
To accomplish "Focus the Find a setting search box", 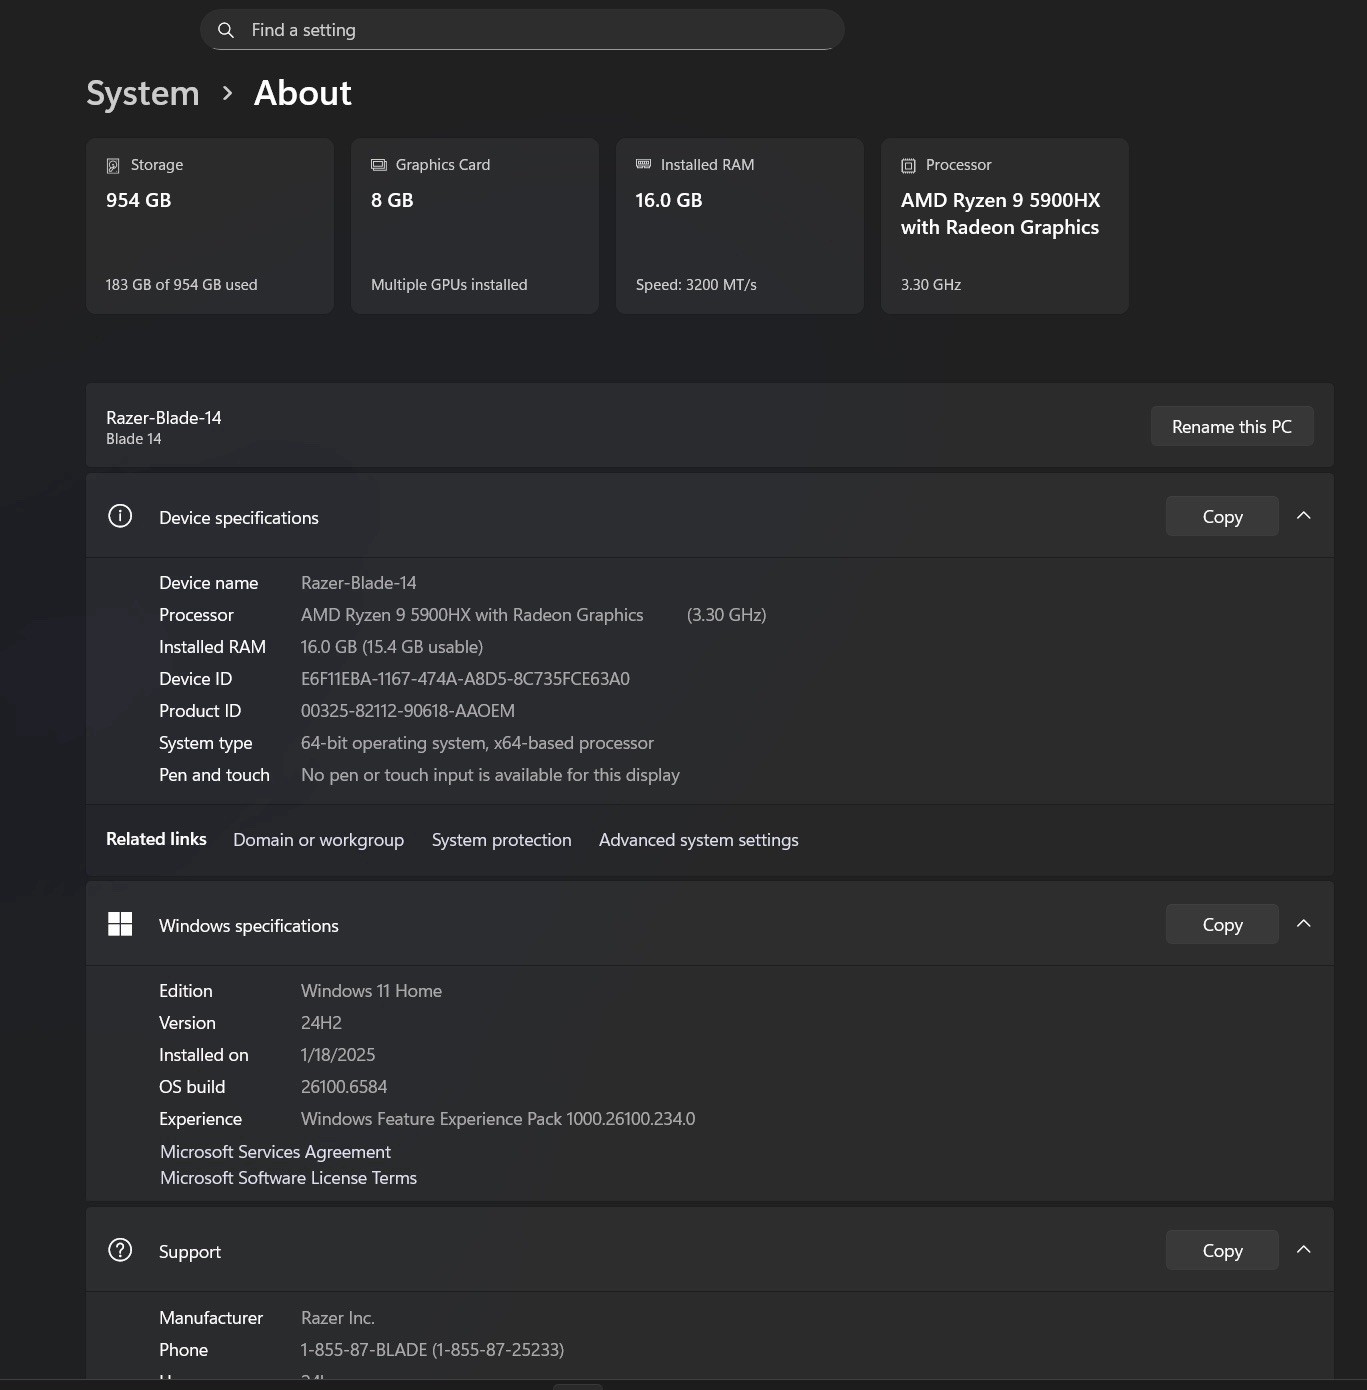I will (x=522, y=30).
